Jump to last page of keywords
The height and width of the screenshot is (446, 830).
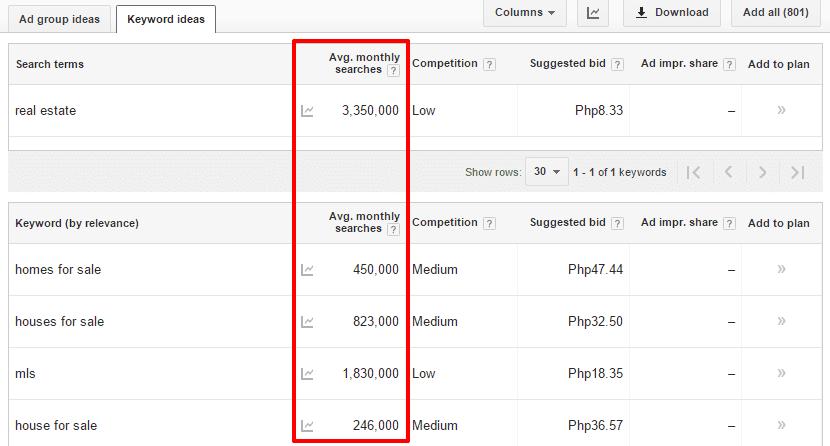tap(797, 172)
